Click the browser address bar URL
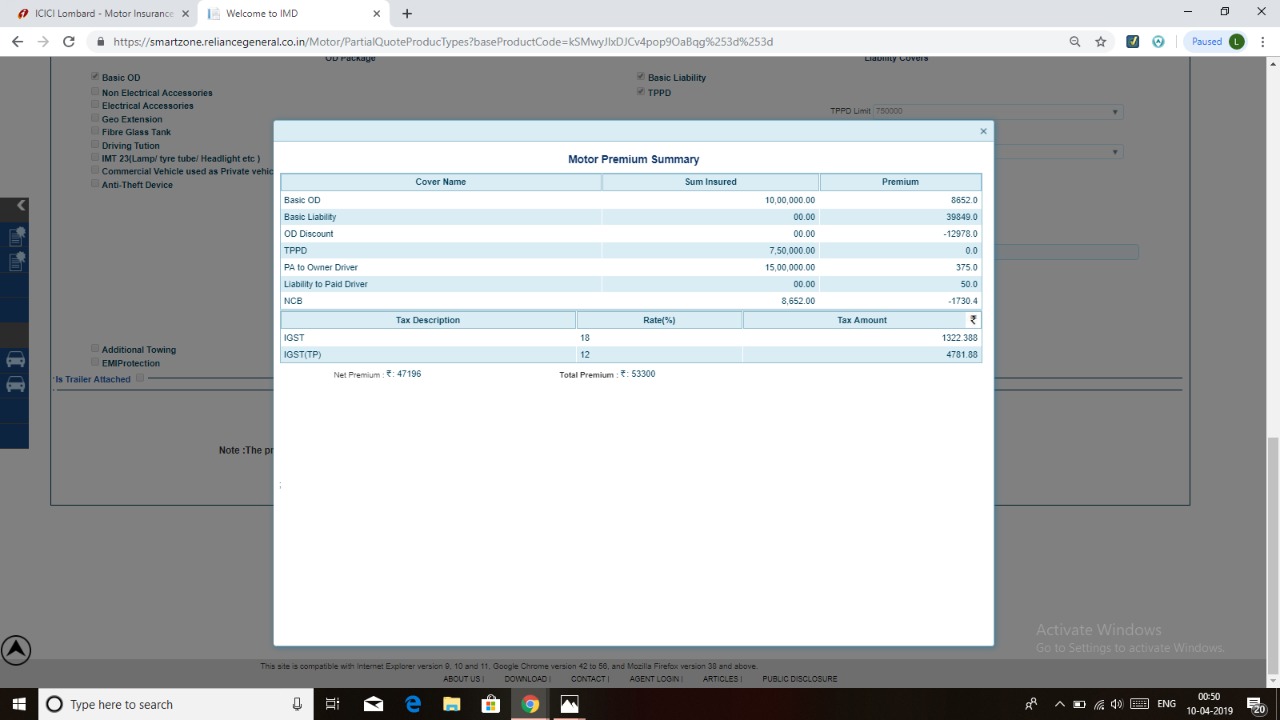The width and height of the screenshot is (1280, 720). point(443,42)
